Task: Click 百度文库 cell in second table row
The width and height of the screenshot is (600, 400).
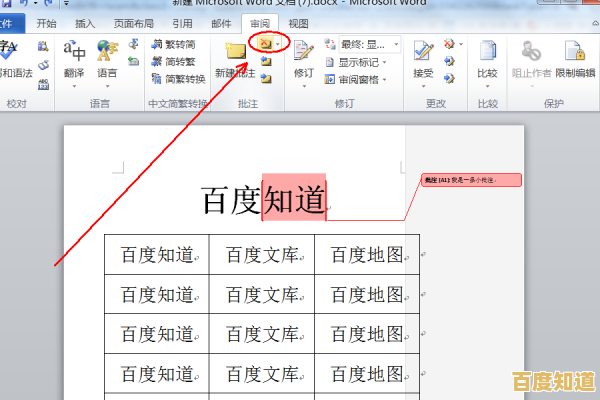Action: (x=262, y=294)
